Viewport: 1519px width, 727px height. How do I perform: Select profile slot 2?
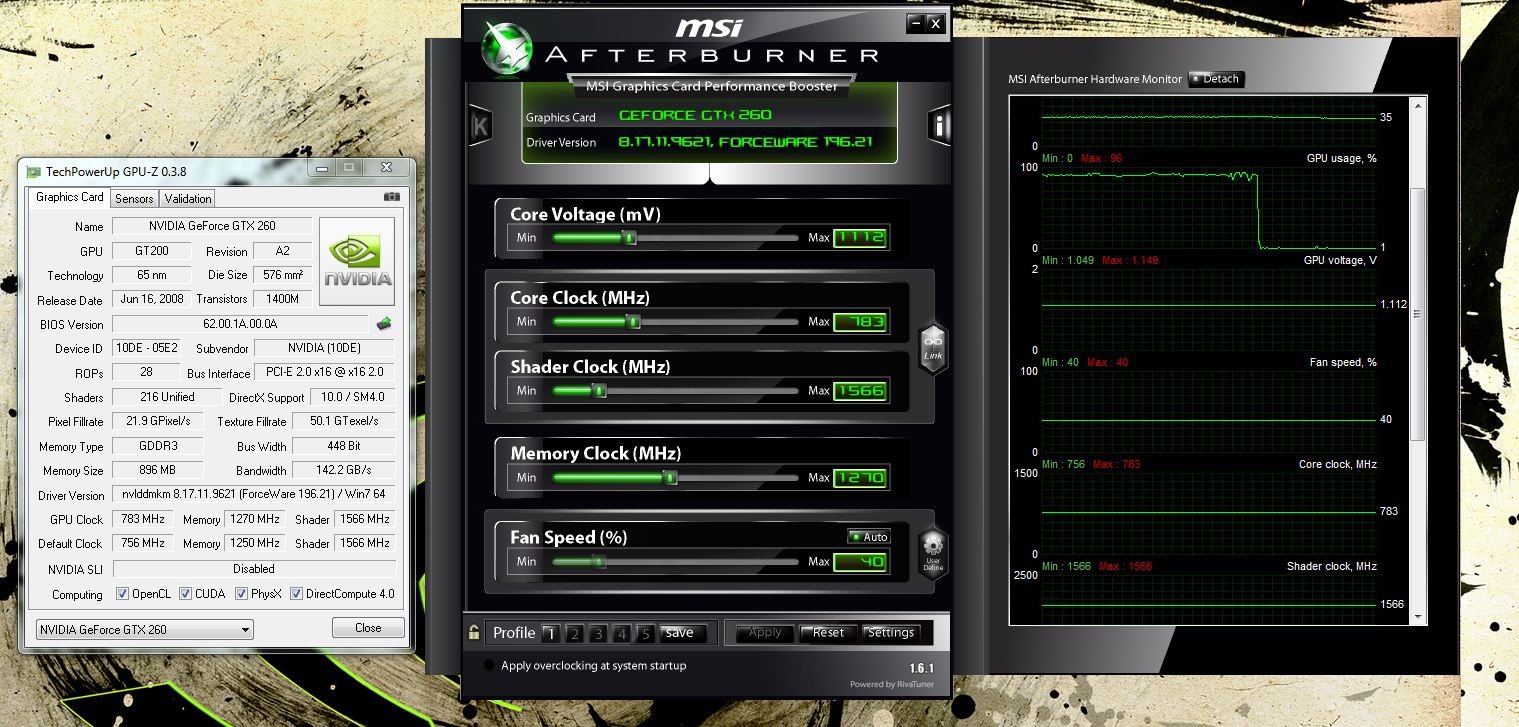coord(574,633)
